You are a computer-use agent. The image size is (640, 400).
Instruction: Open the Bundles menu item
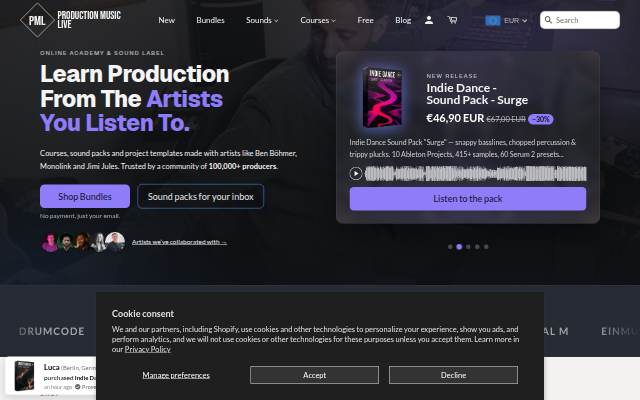pos(210,20)
